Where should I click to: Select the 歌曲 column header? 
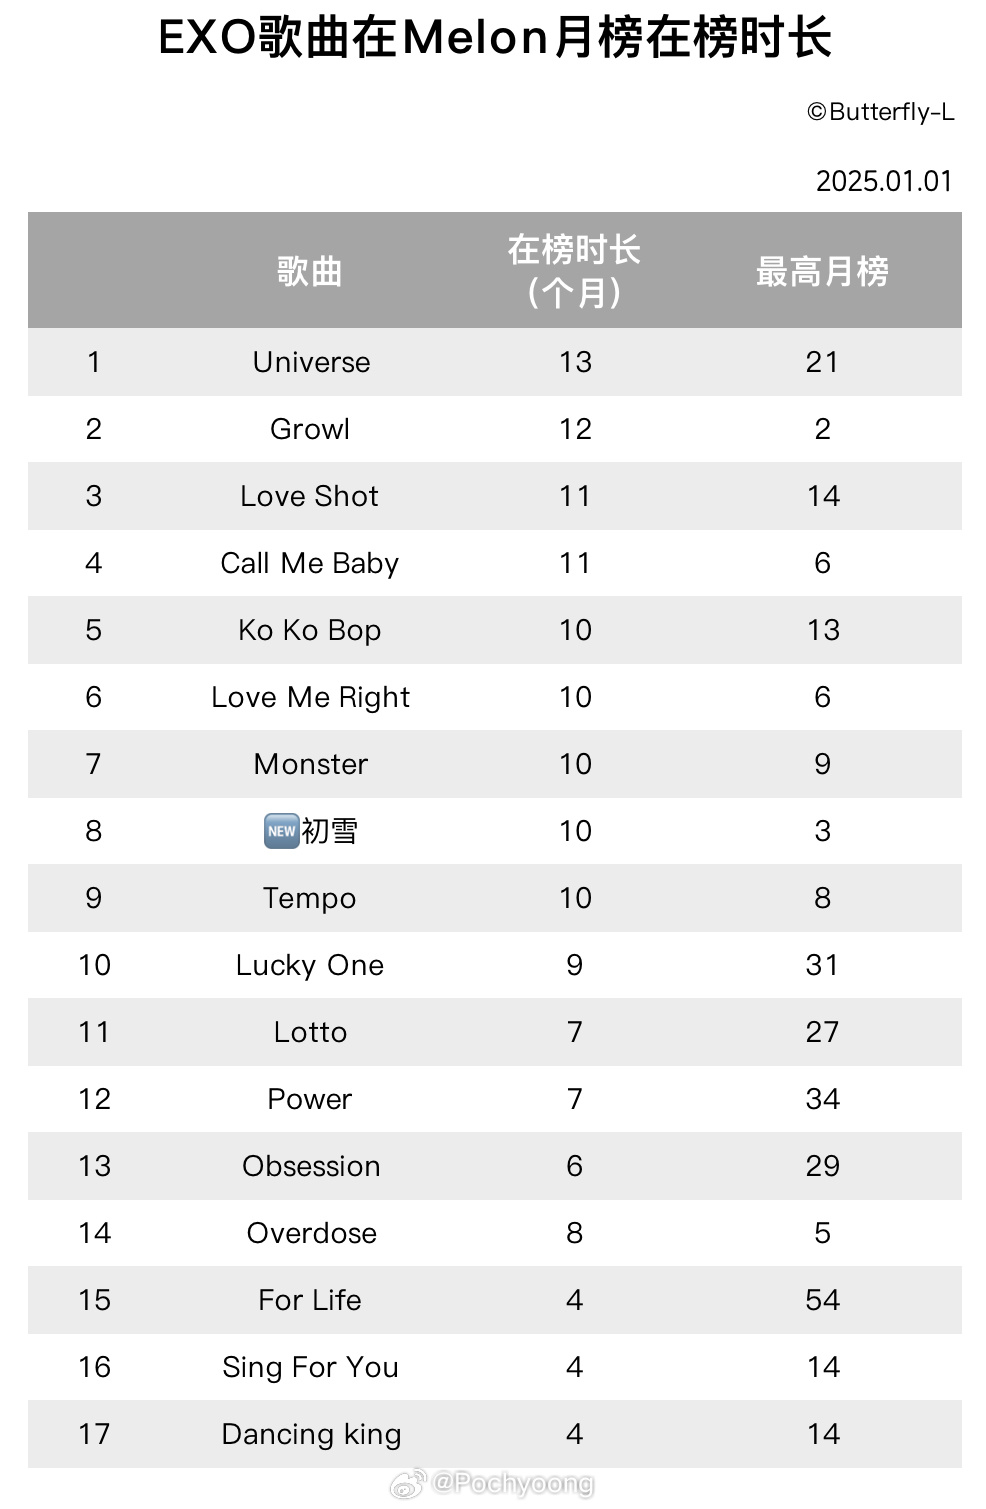pyautogui.click(x=310, y=271)
